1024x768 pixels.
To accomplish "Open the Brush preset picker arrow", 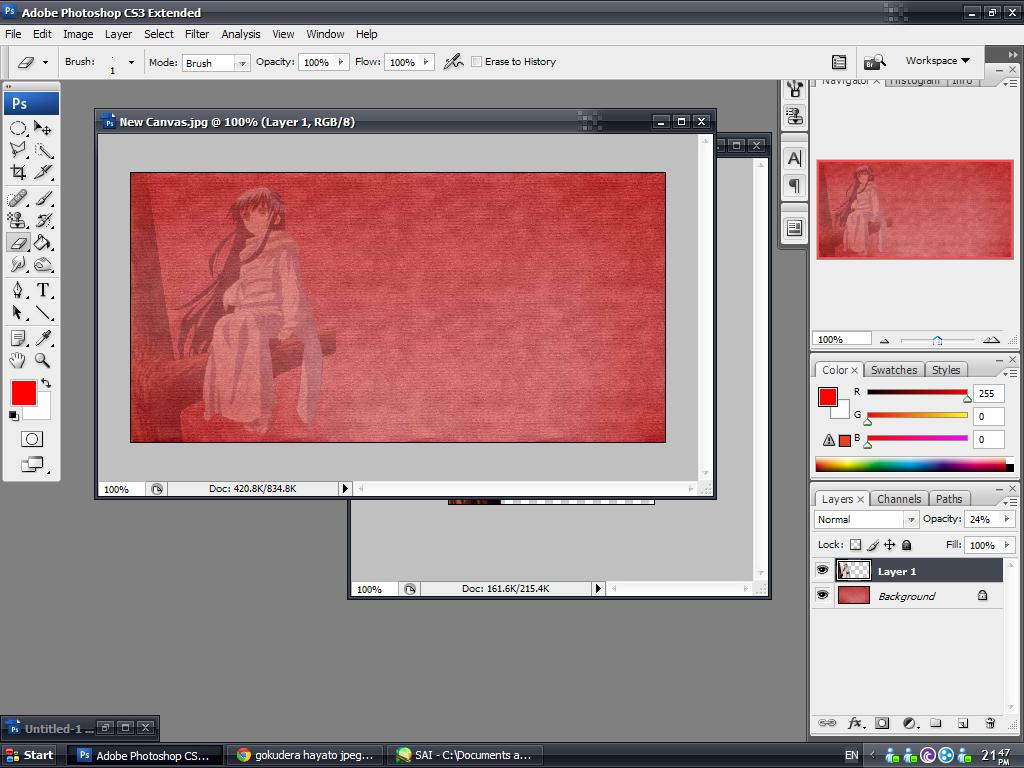I will click(131, 63).
